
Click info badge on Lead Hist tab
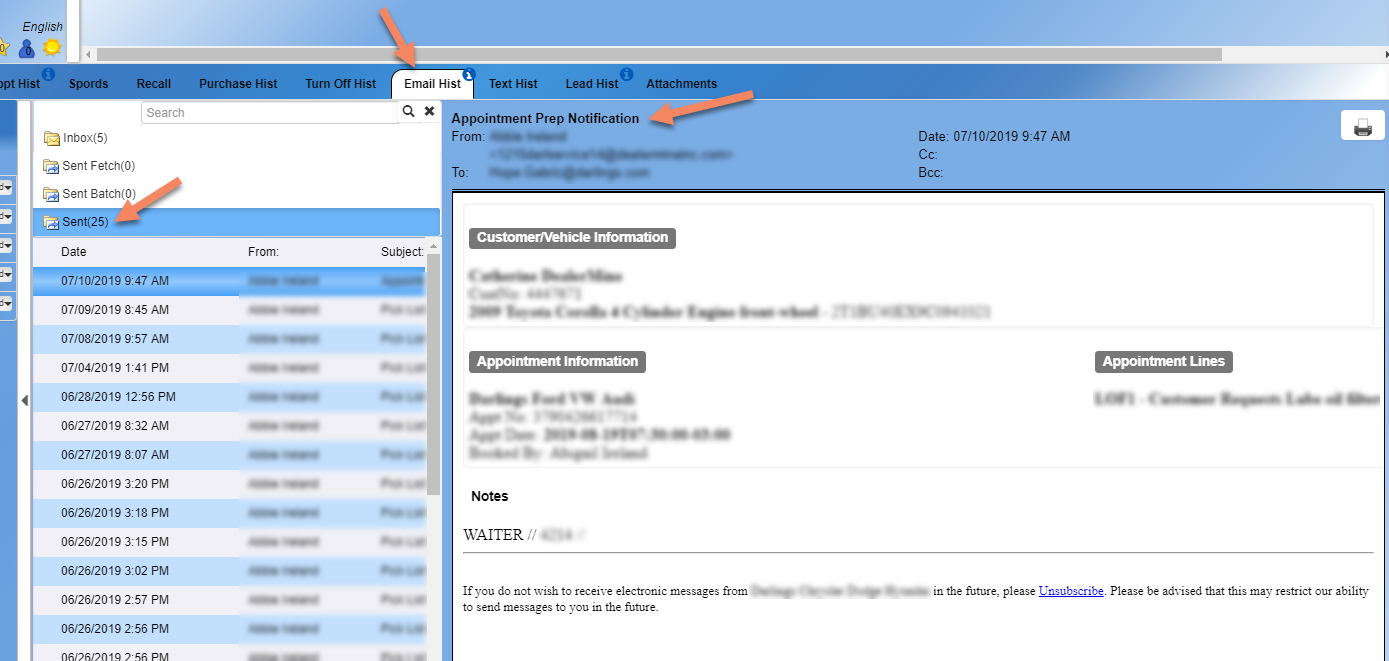point(626,74)
